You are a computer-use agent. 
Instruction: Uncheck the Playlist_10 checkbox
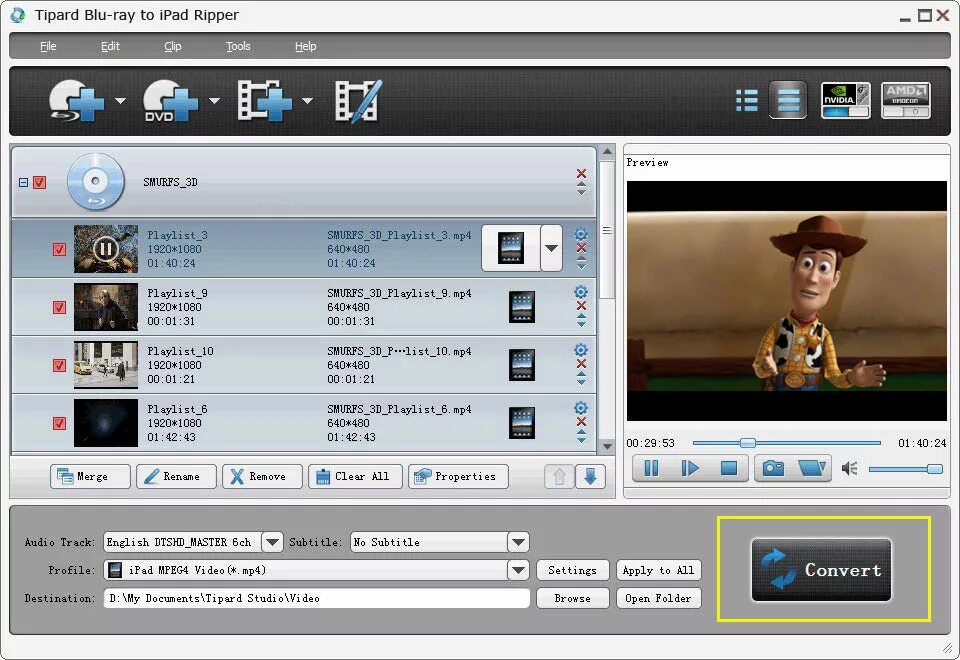59,366
